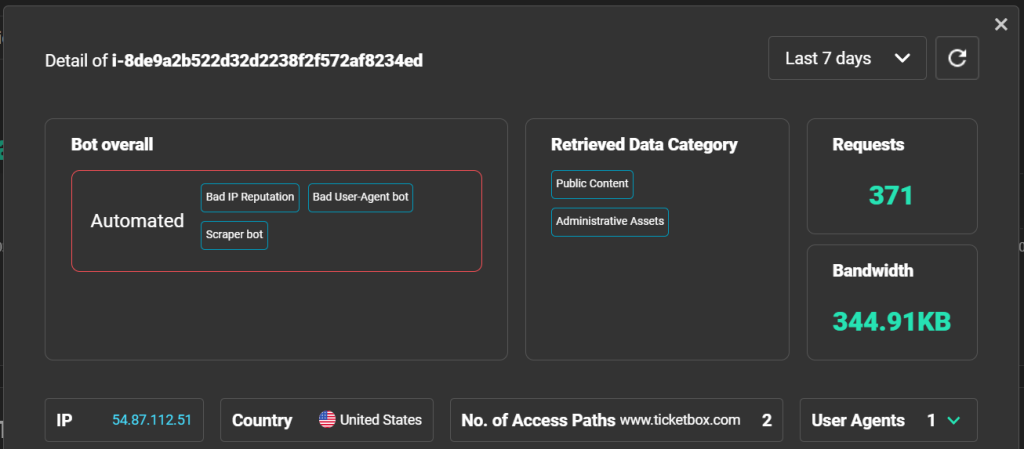Open the IP address 54.87.112.51 link

tap(150, 421)
